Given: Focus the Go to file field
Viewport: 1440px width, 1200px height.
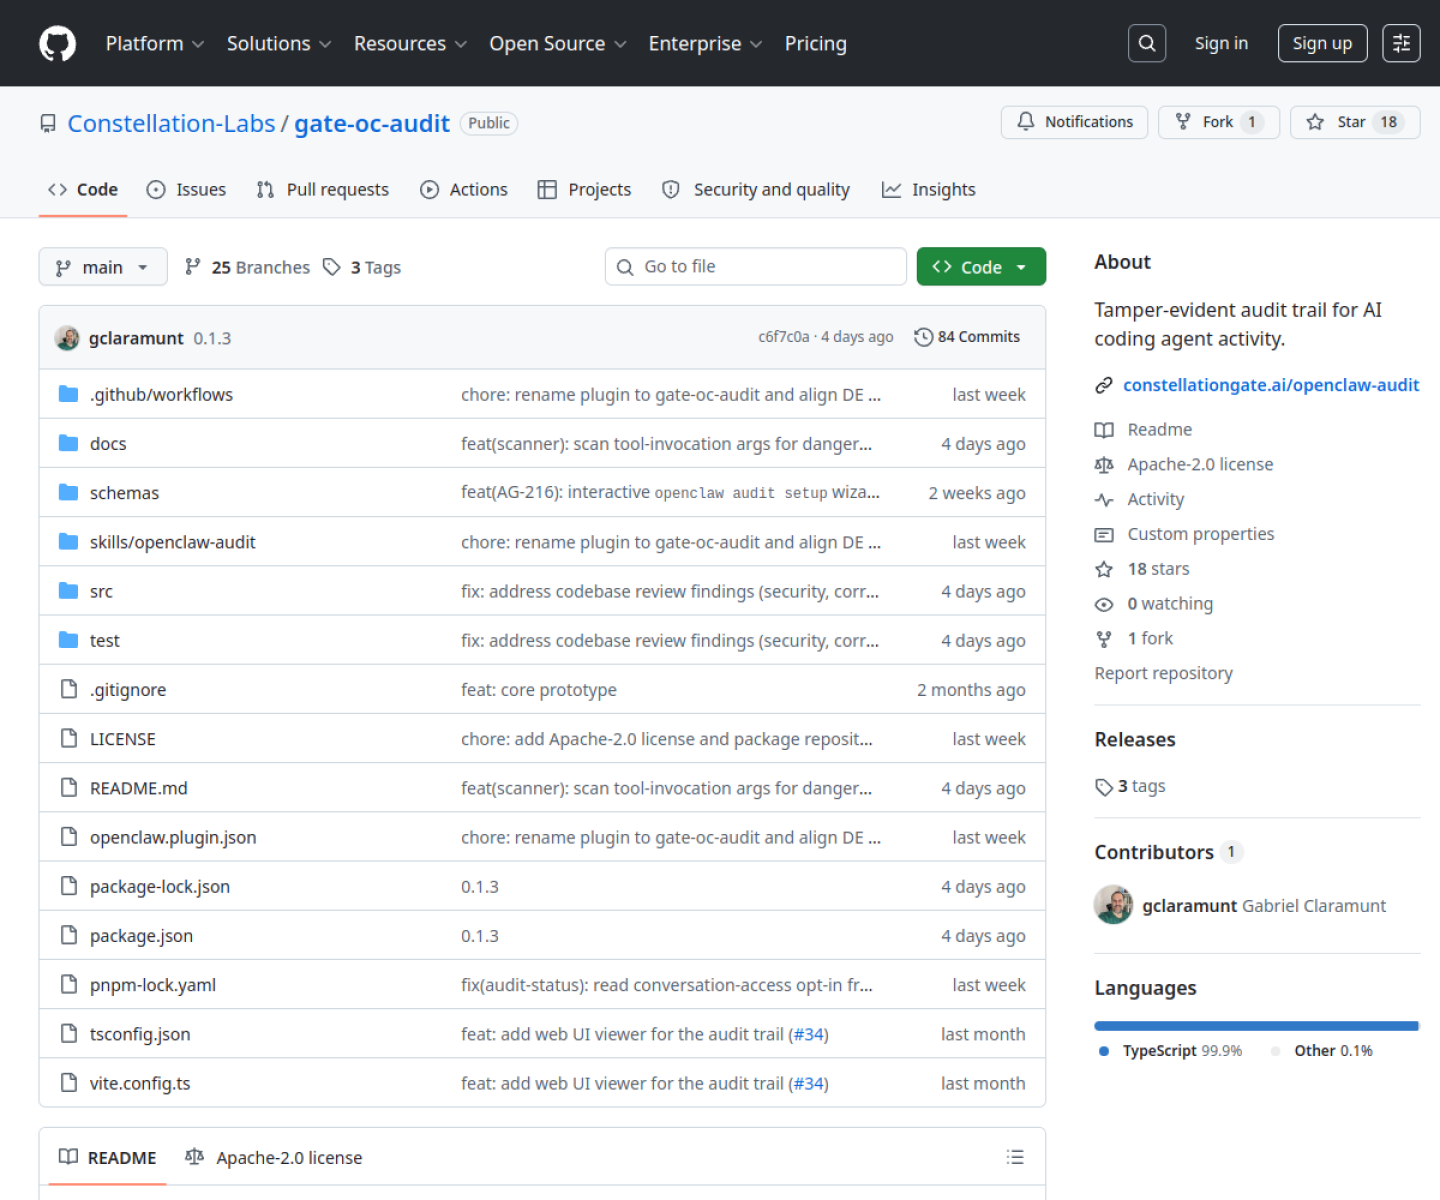Looking at the screenshot, I should [756, 267].
